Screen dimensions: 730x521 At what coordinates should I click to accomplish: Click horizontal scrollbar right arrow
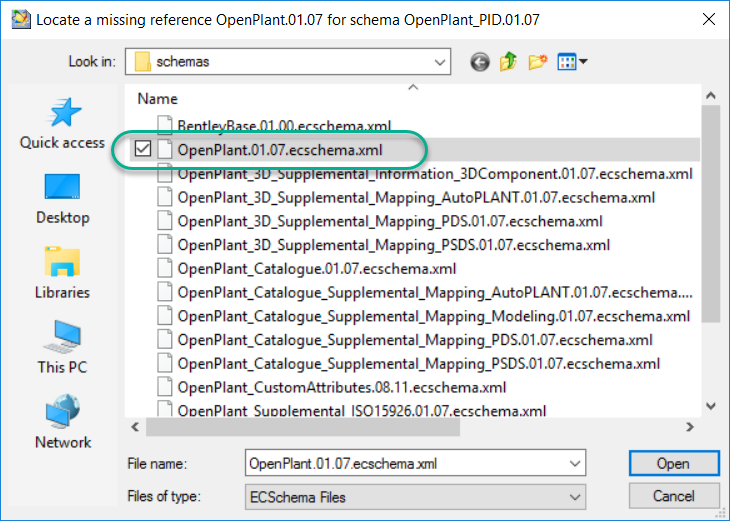click(690, 426)
